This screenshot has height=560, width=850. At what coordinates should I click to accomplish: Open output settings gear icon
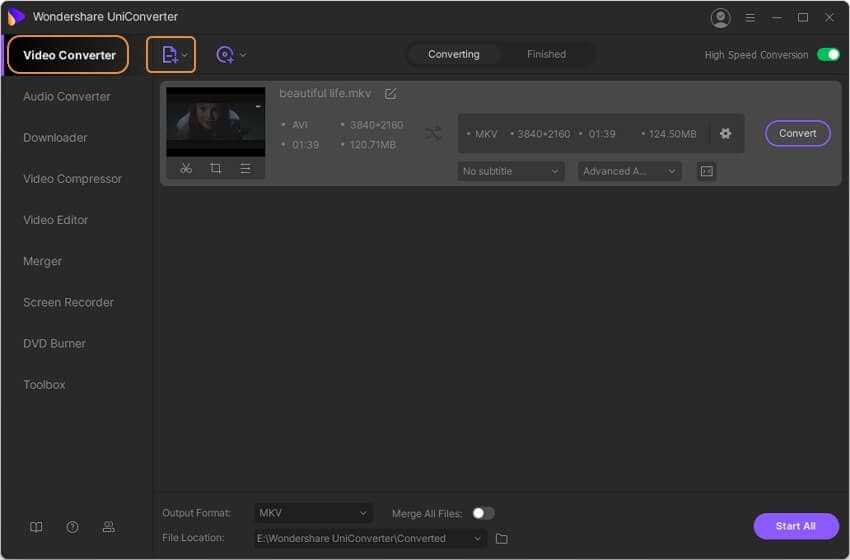point(725,133)
